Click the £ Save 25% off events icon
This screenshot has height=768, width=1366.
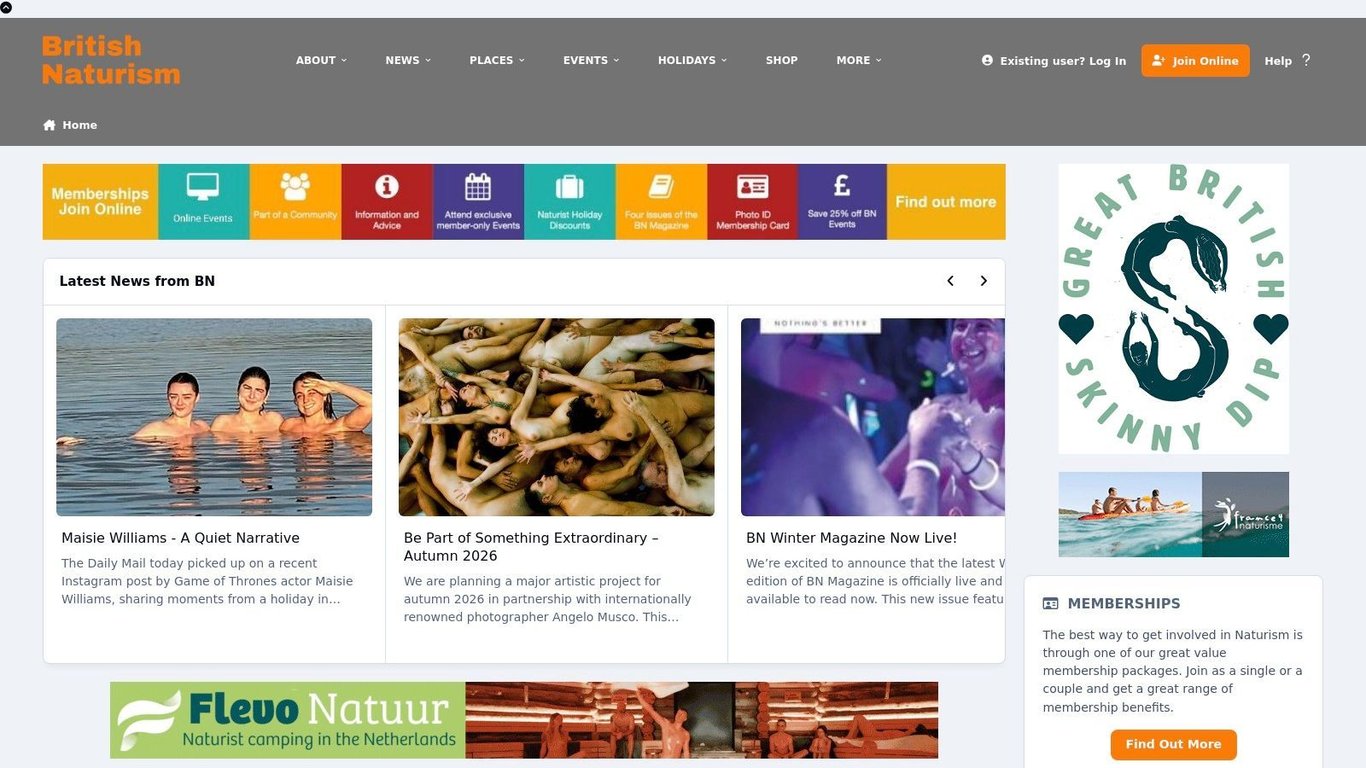point(842,188)
